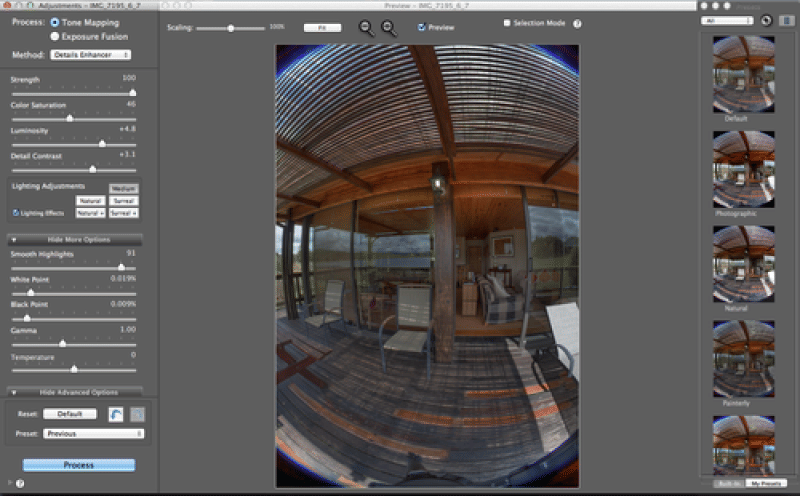The height and width of the screenshot is (496, 800).
Task: Click the zoom out magnifier icon
Action: 366,28
